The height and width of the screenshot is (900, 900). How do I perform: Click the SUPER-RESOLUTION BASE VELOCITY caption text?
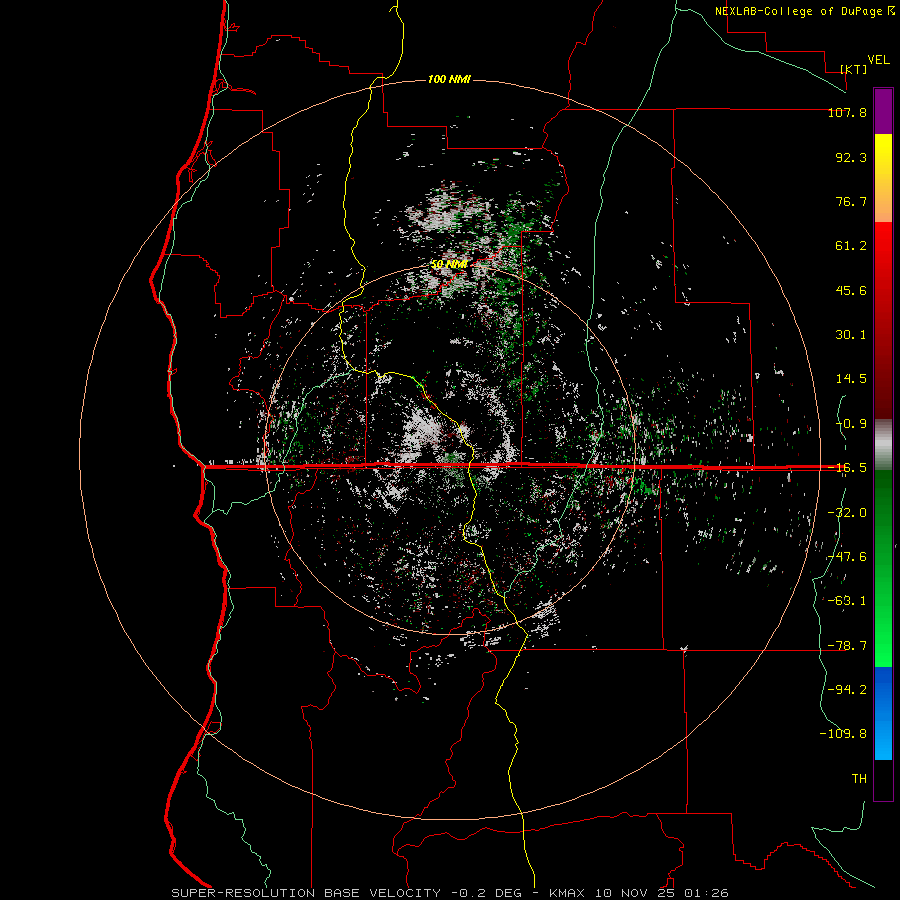click(306, 893)
